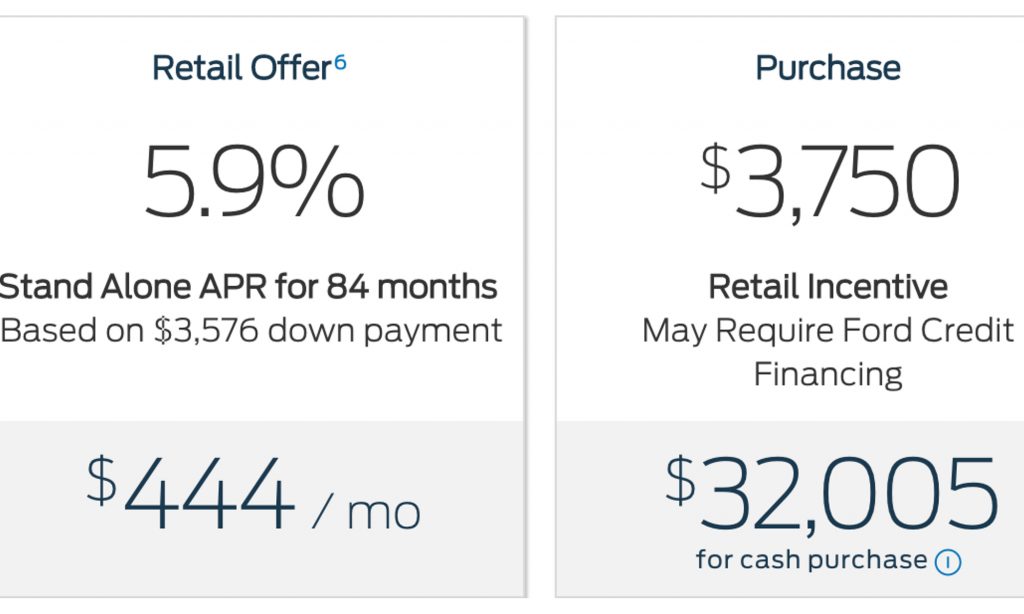
Task: Click the 3,750 incentive number
Action: 845,183
